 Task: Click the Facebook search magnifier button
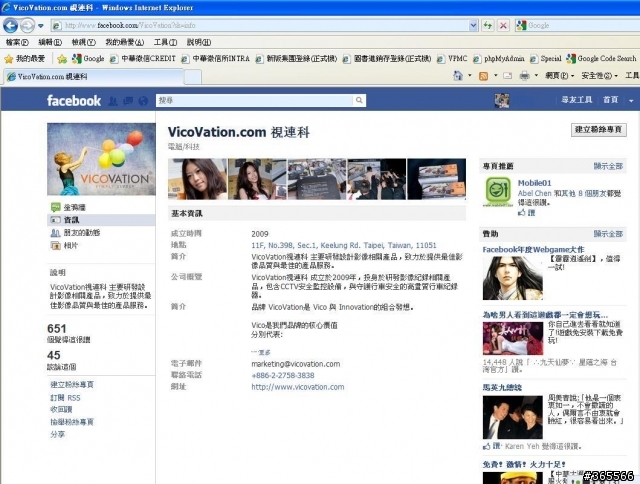click(x=359, y=100)
